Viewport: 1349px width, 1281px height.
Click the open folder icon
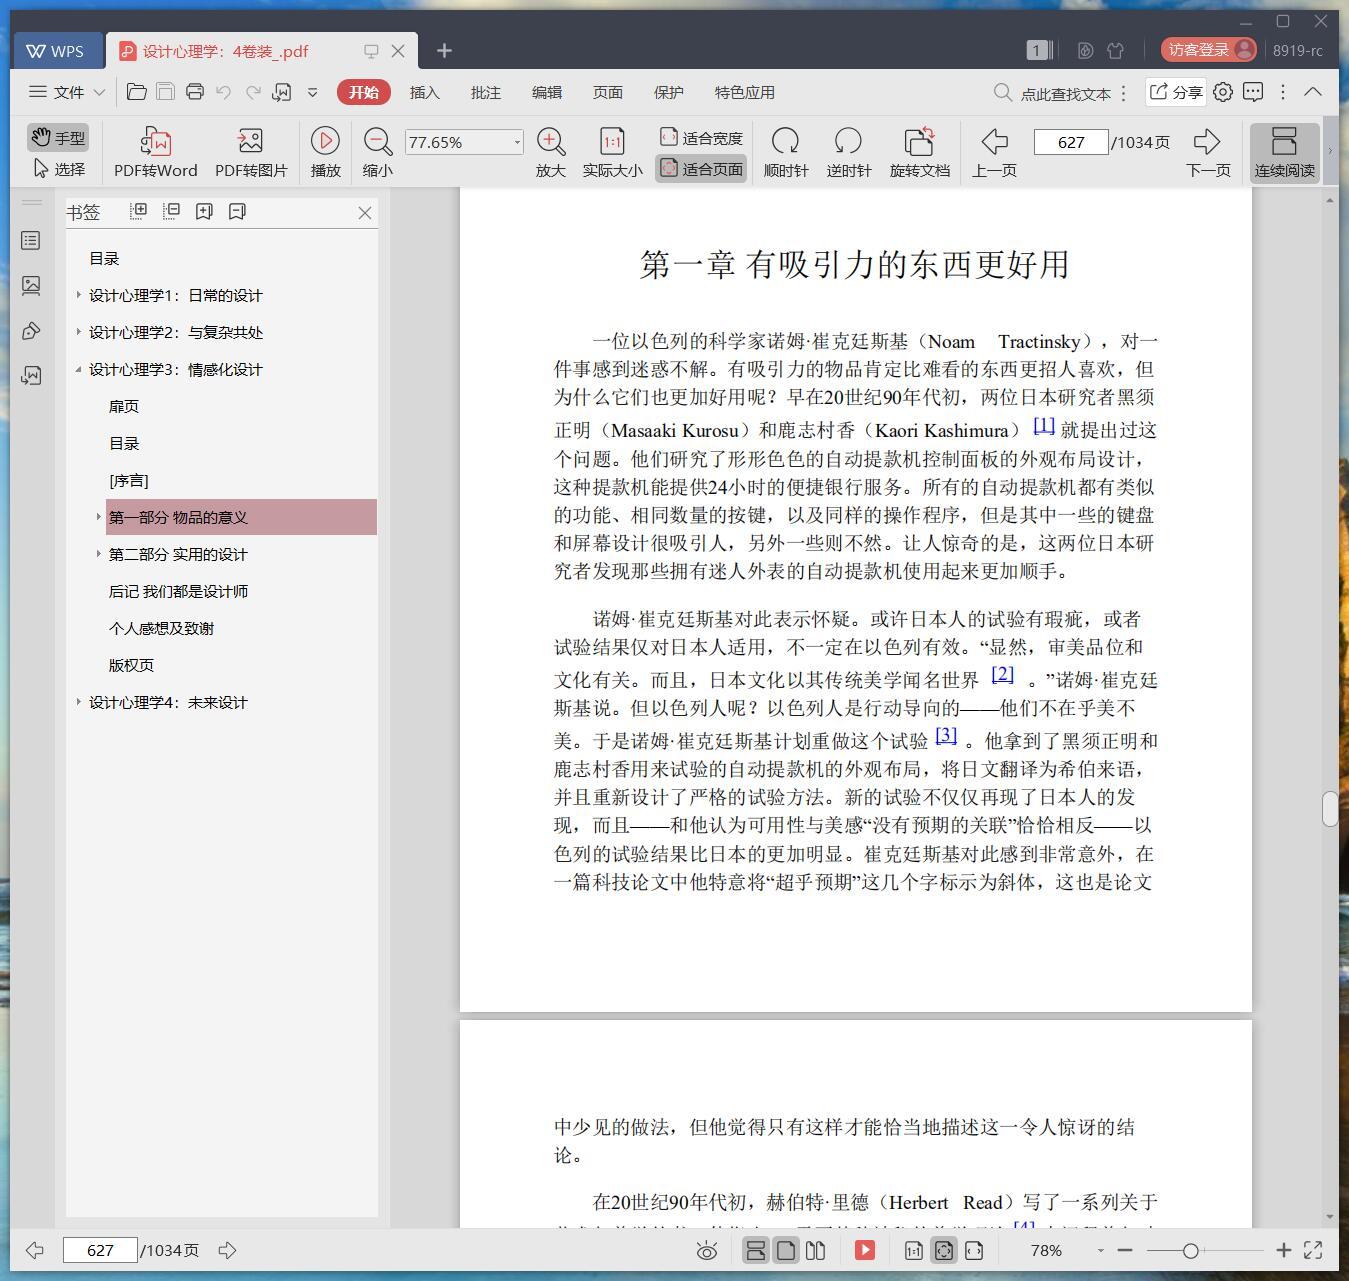click(x=137, y=92)
